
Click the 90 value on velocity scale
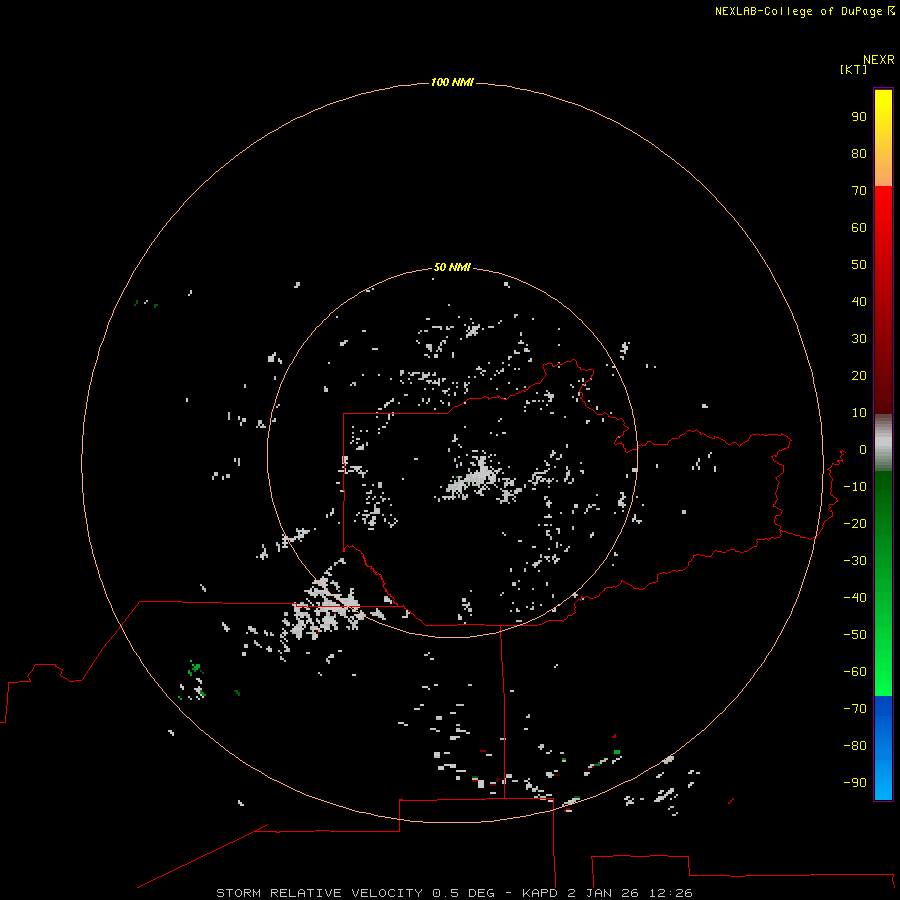click(x=859, y=117)
